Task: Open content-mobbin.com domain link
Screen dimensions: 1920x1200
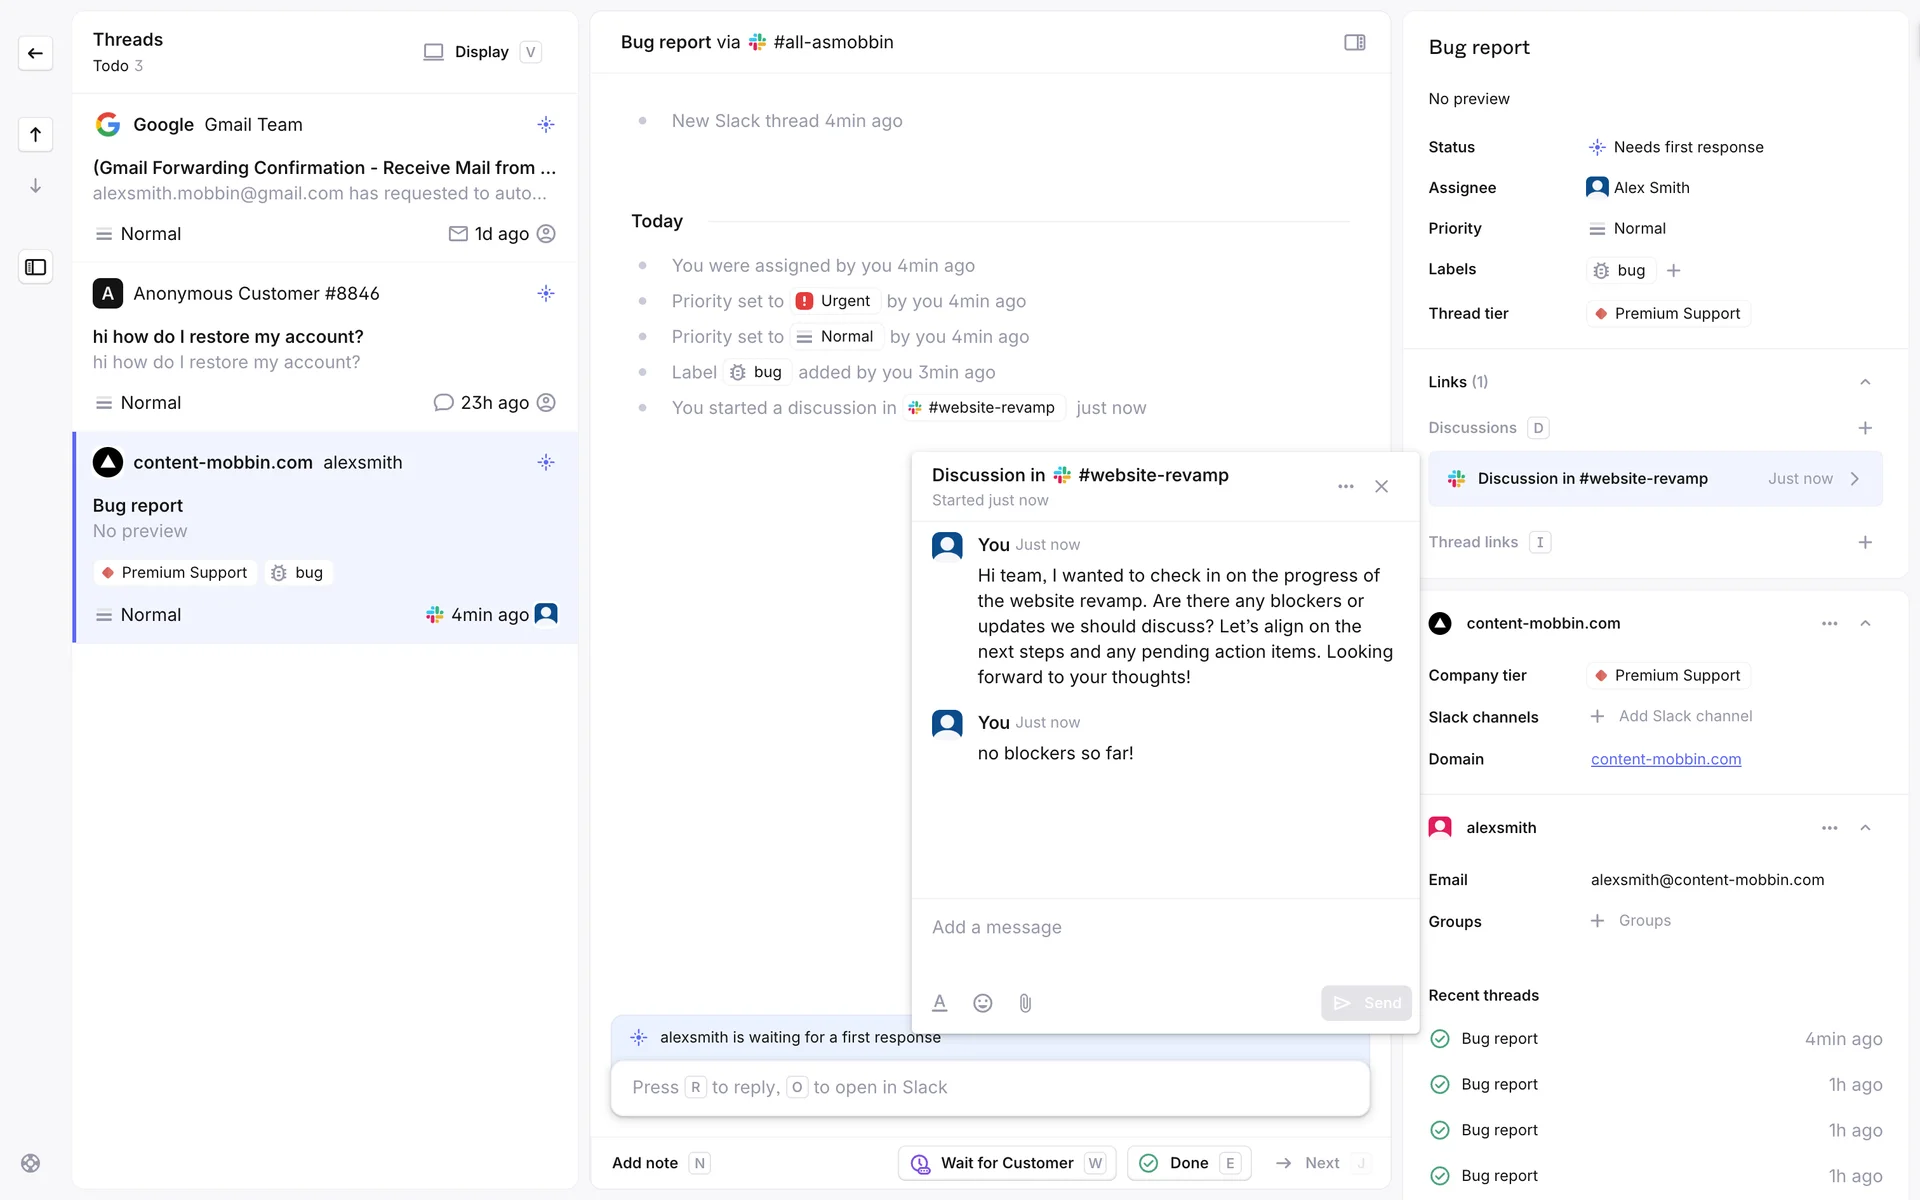Action: click(1665, 759)
